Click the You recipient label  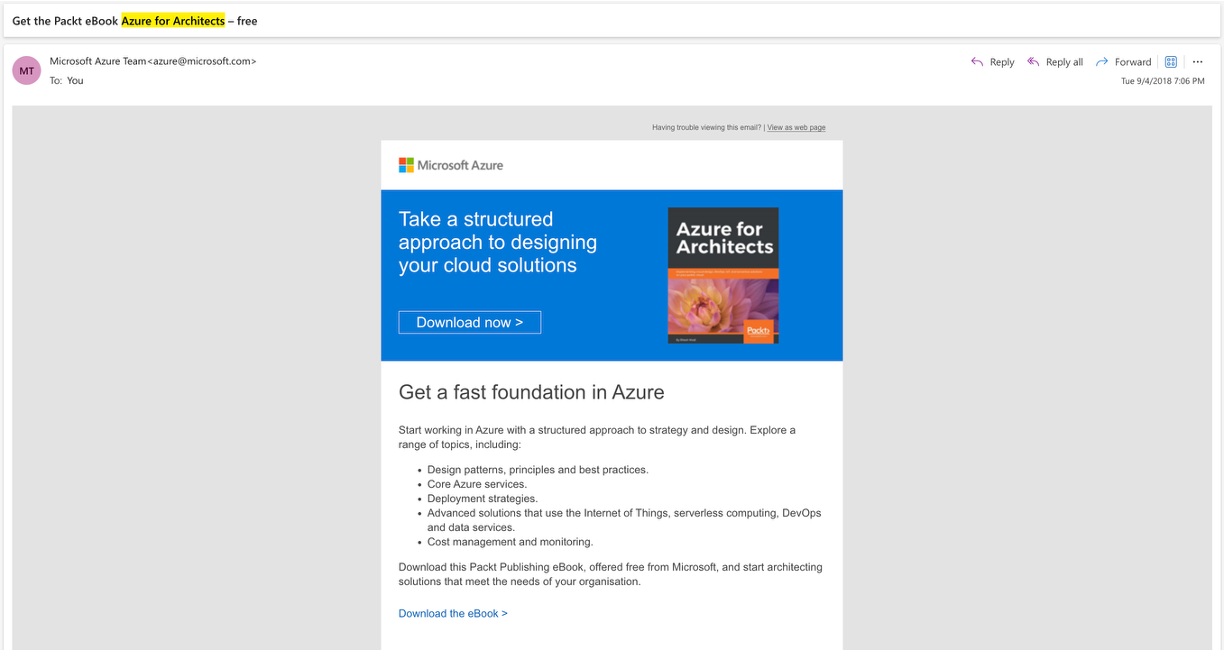point(75,80)
